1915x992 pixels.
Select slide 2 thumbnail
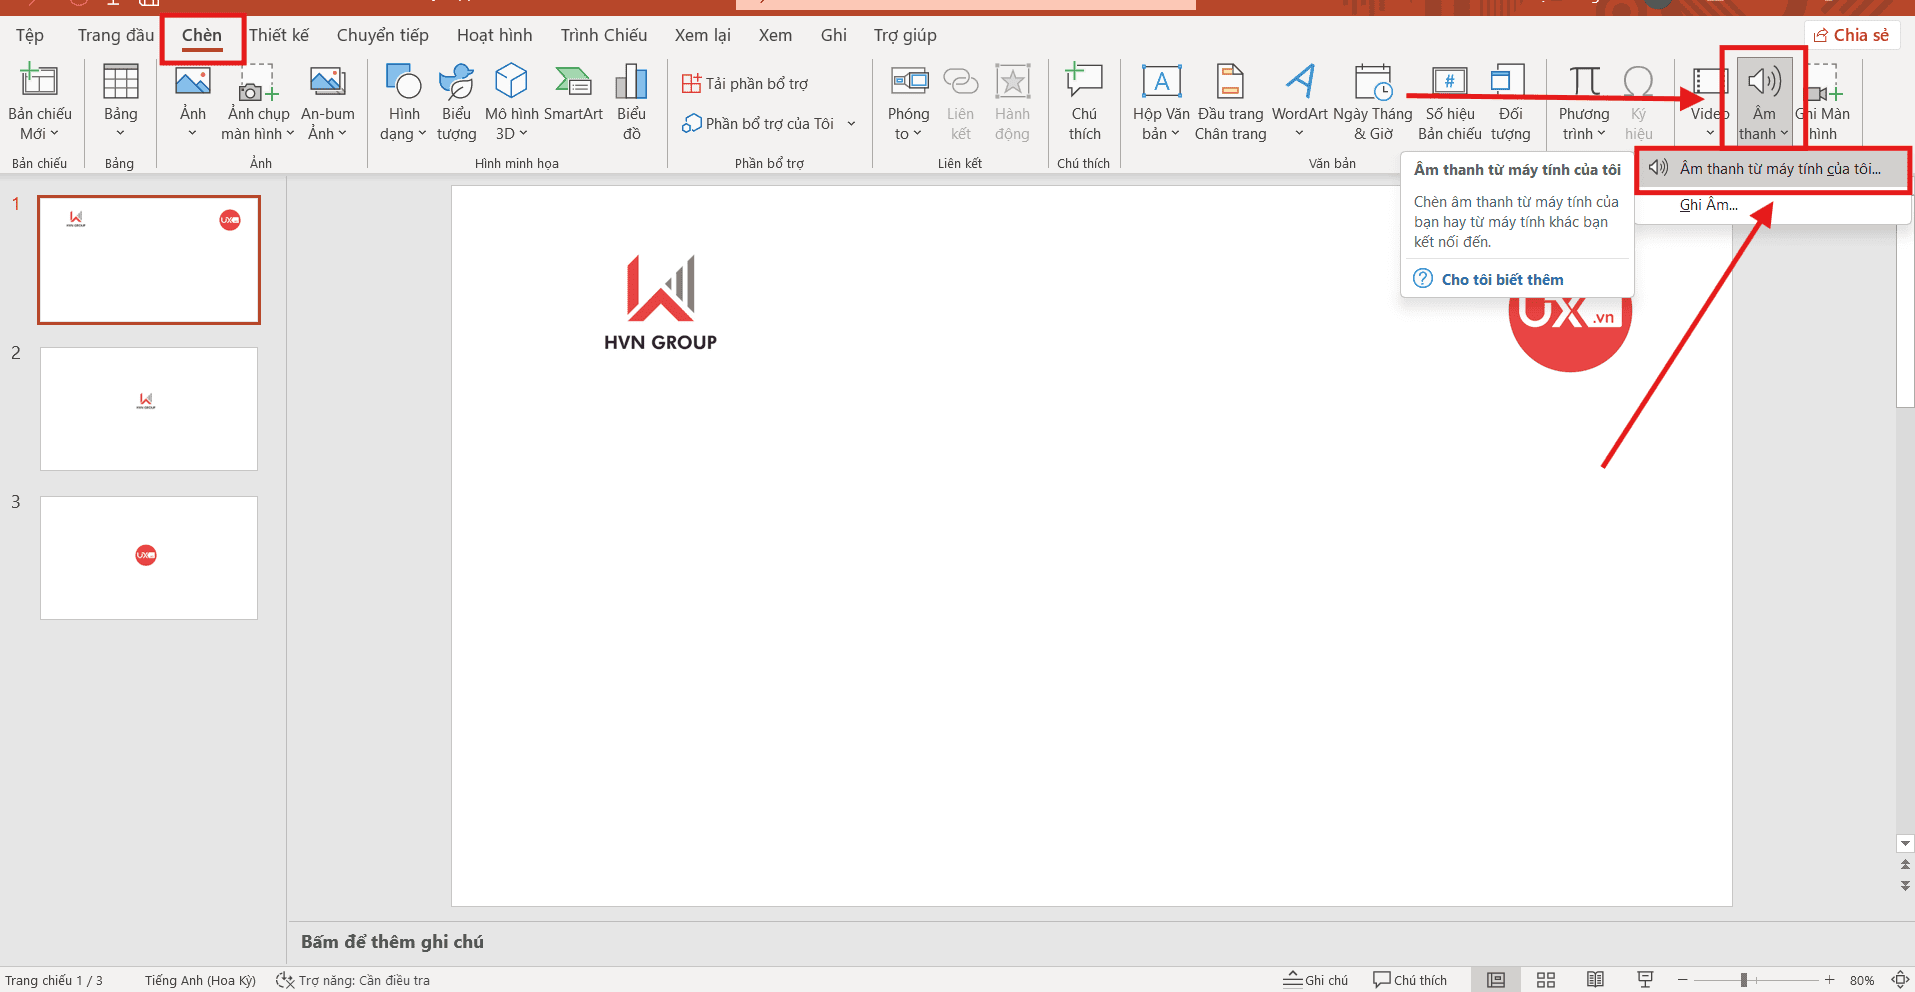(148, 408)
